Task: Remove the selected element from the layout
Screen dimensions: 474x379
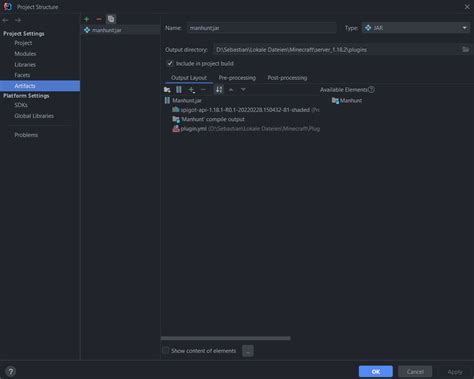Action: (x=203, y=90)
